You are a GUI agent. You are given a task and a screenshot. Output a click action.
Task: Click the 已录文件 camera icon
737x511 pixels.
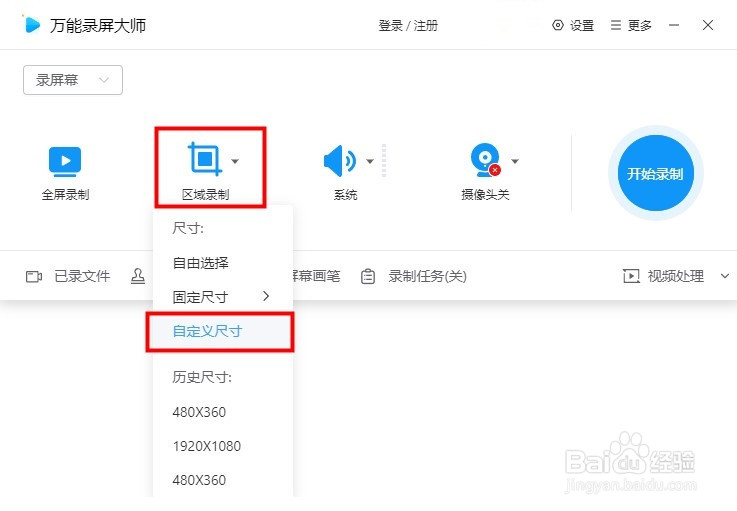click(x=34, y=276)
